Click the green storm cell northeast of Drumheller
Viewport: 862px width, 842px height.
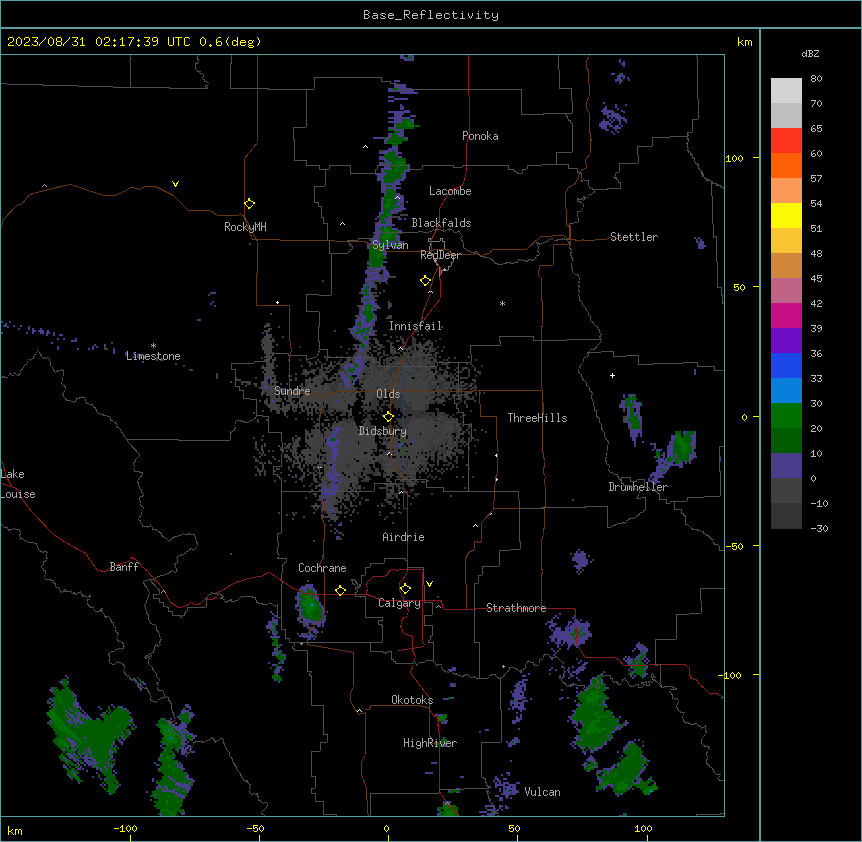click(683, 446)
